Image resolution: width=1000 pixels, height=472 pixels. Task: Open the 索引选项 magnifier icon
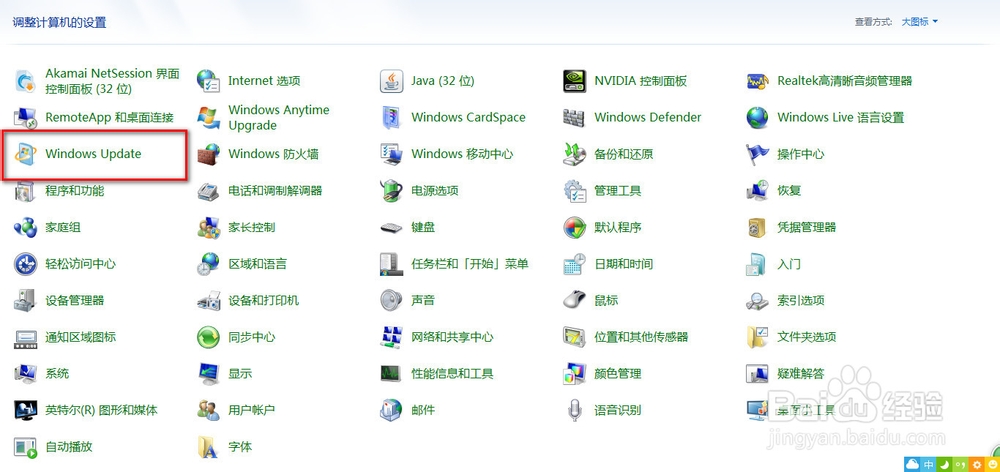pyautogui.click(x=758, y=300)
